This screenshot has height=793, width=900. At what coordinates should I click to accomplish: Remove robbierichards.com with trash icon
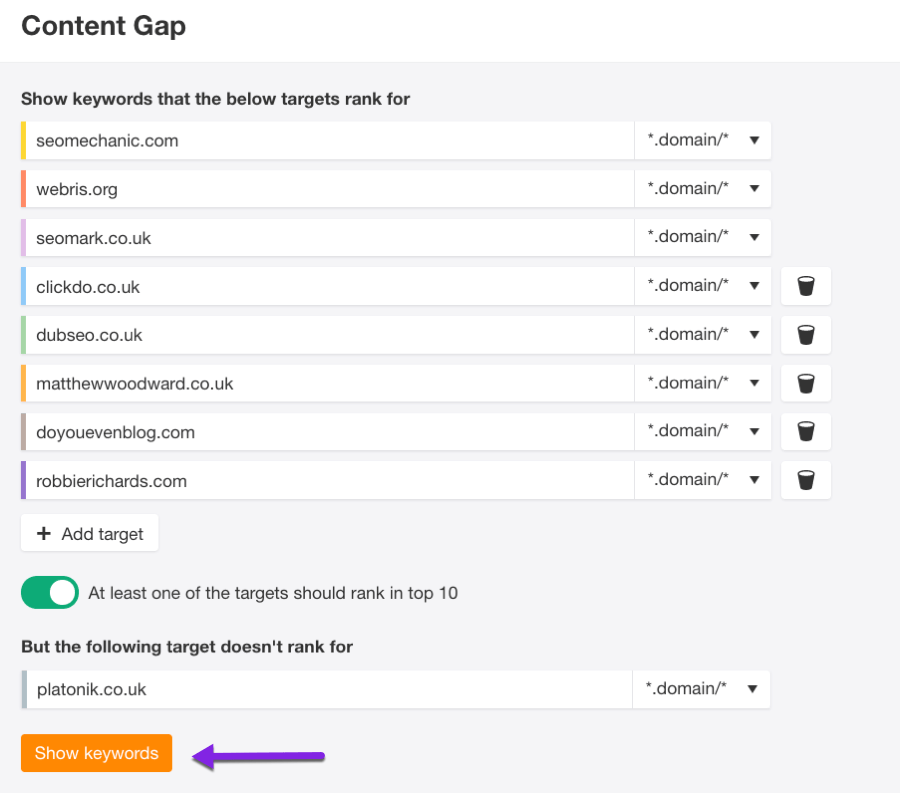(805, 481)
